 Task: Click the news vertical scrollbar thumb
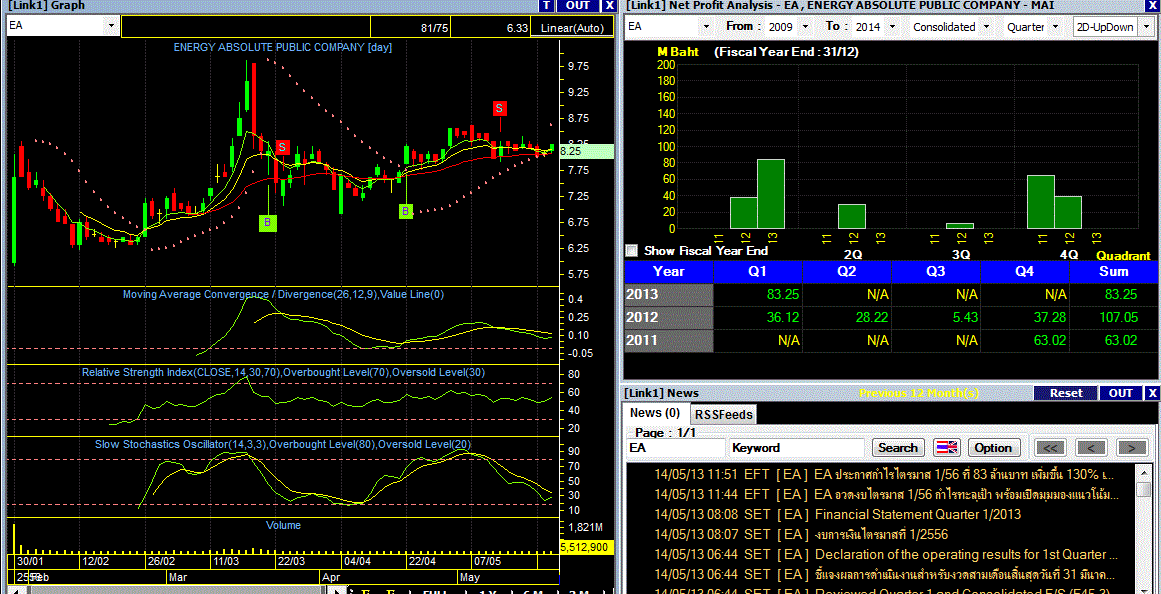tap(1144, 490)
